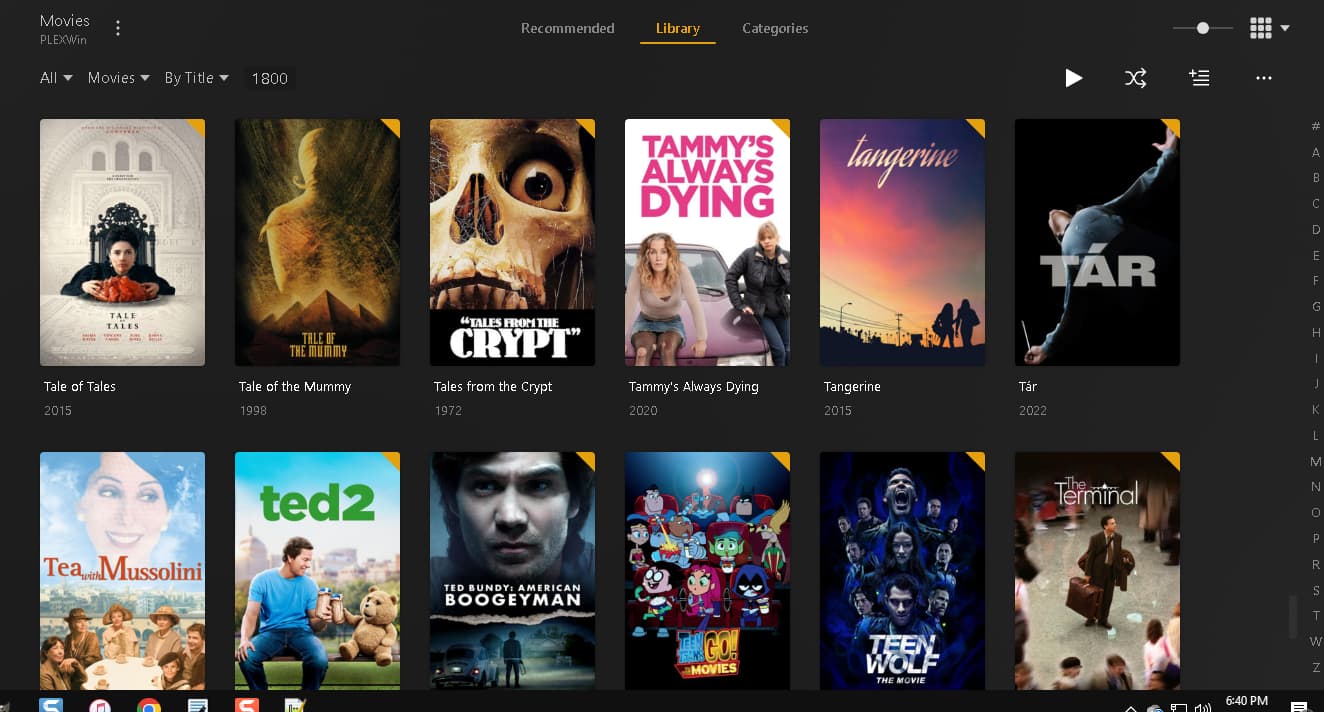
Task: Open Tales from the Crypt poster
Action: [512, 242]
